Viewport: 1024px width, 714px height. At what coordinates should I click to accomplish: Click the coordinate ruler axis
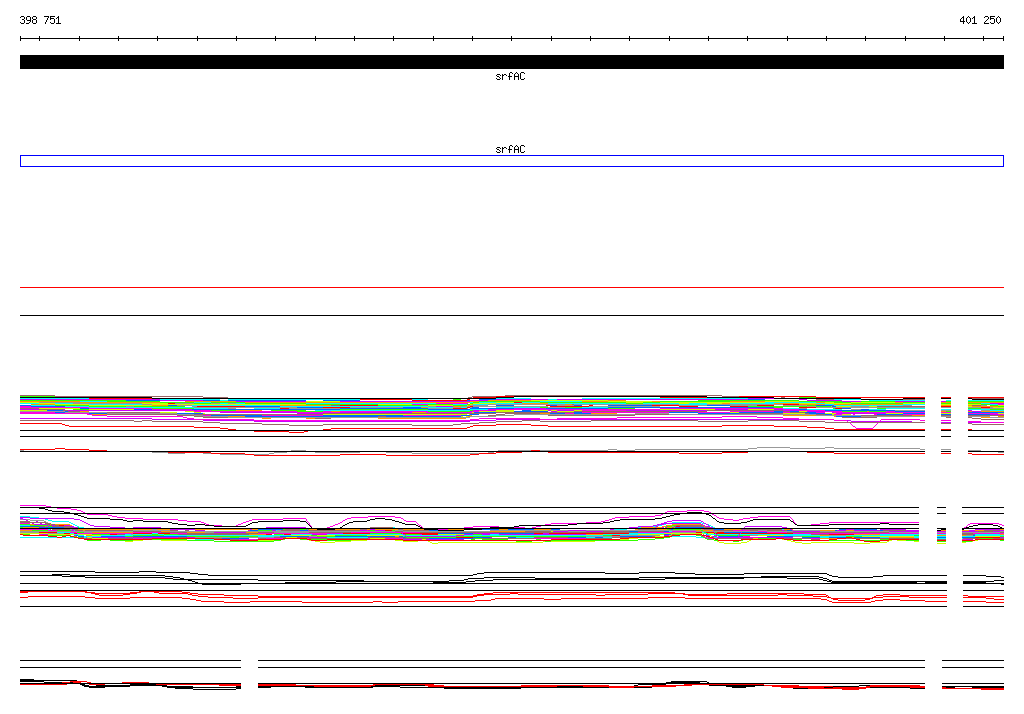[512, 39]
